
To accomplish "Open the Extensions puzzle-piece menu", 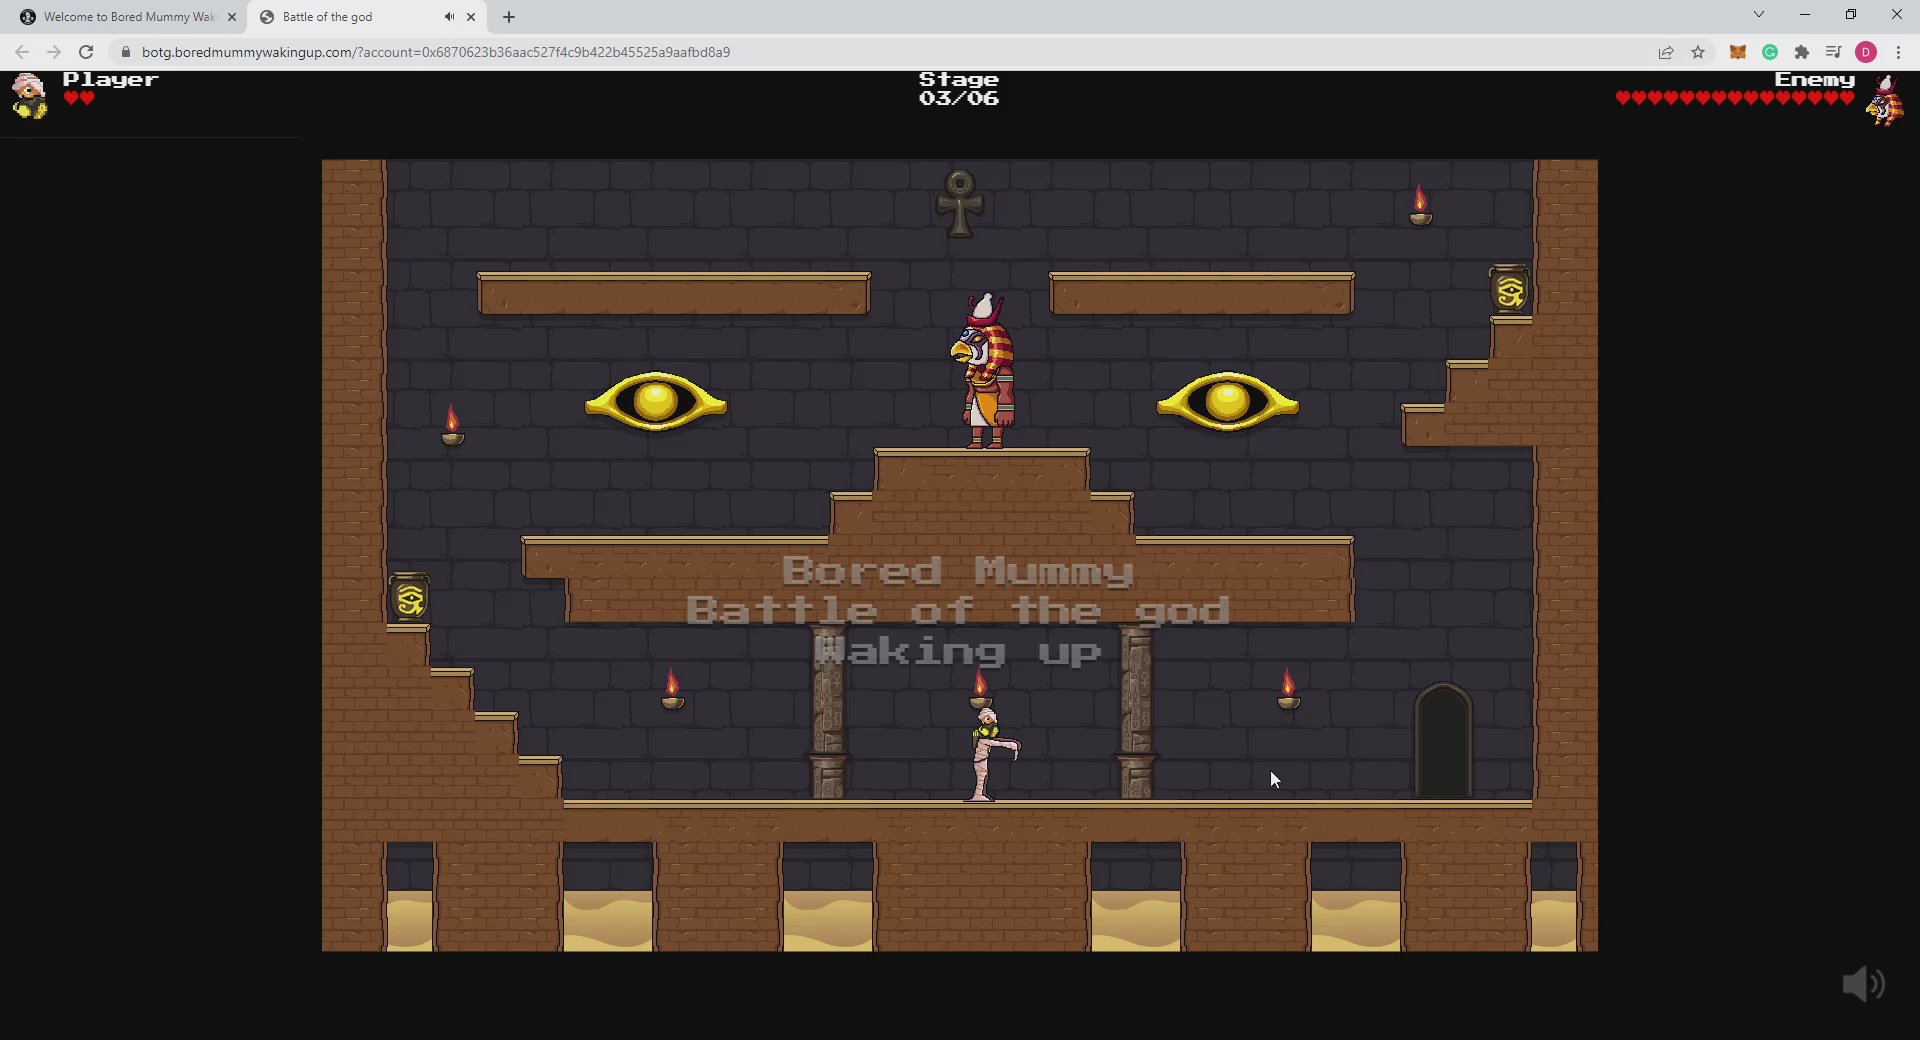I will tap(1802, 52).
